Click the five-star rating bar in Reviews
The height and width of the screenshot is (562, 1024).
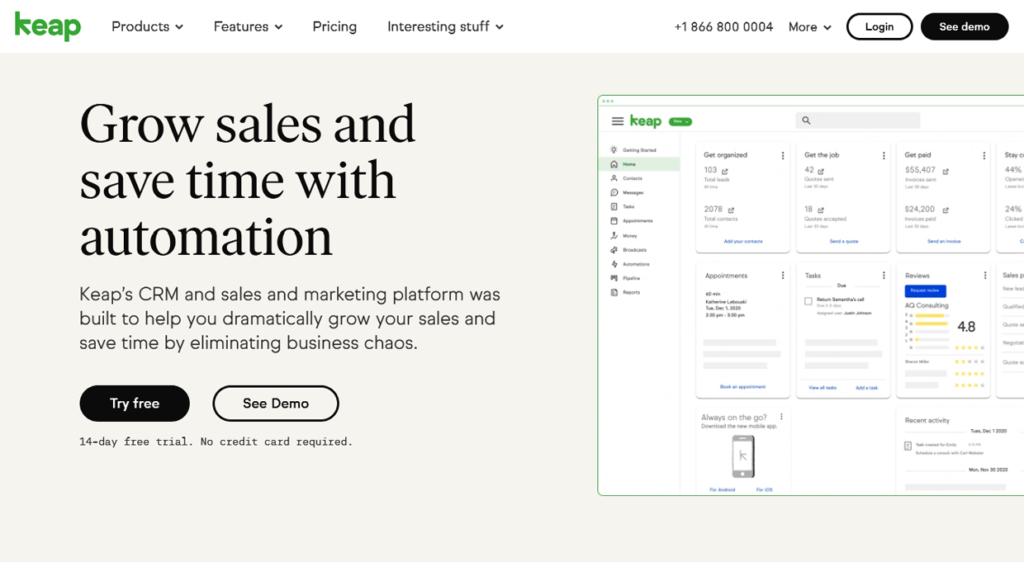click(x=931, y=315)
